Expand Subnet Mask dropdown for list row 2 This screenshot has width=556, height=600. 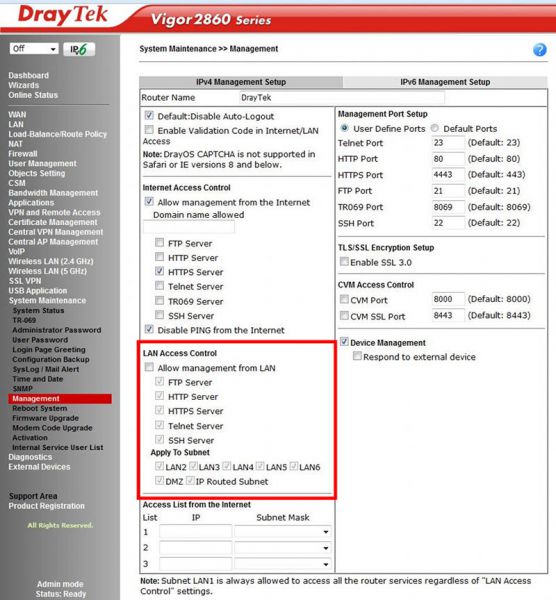282,548
